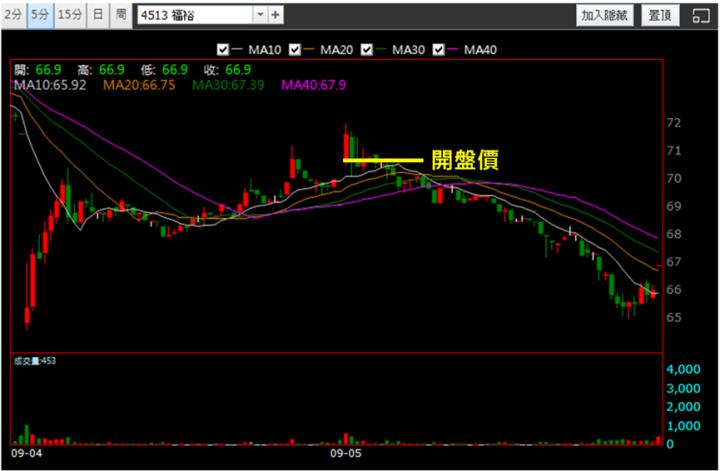This screenshot has height=471, width=720.
Task: Click the 4,000 volume axis label
Action: click(683, 370)
